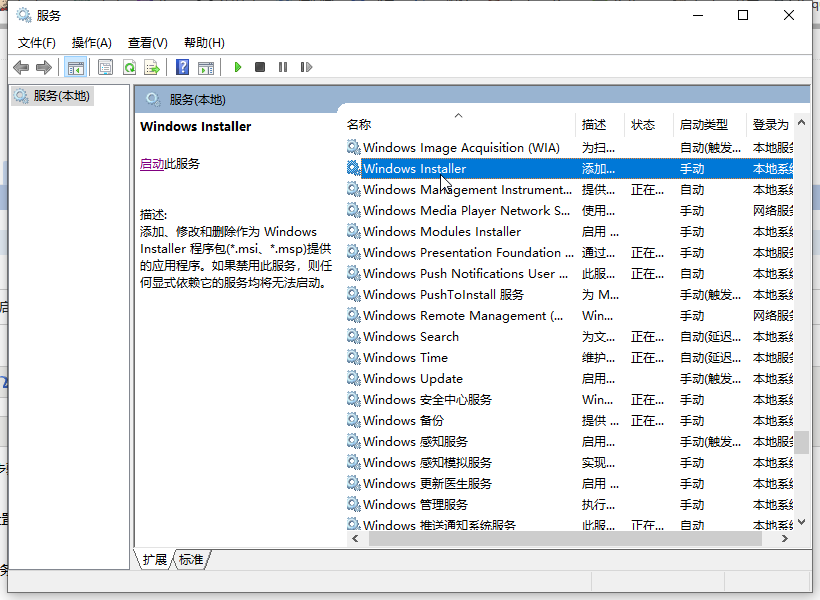Select Windows Remote Management service row
The width and height of the screenshot is (820, 600).
point(570,315)
